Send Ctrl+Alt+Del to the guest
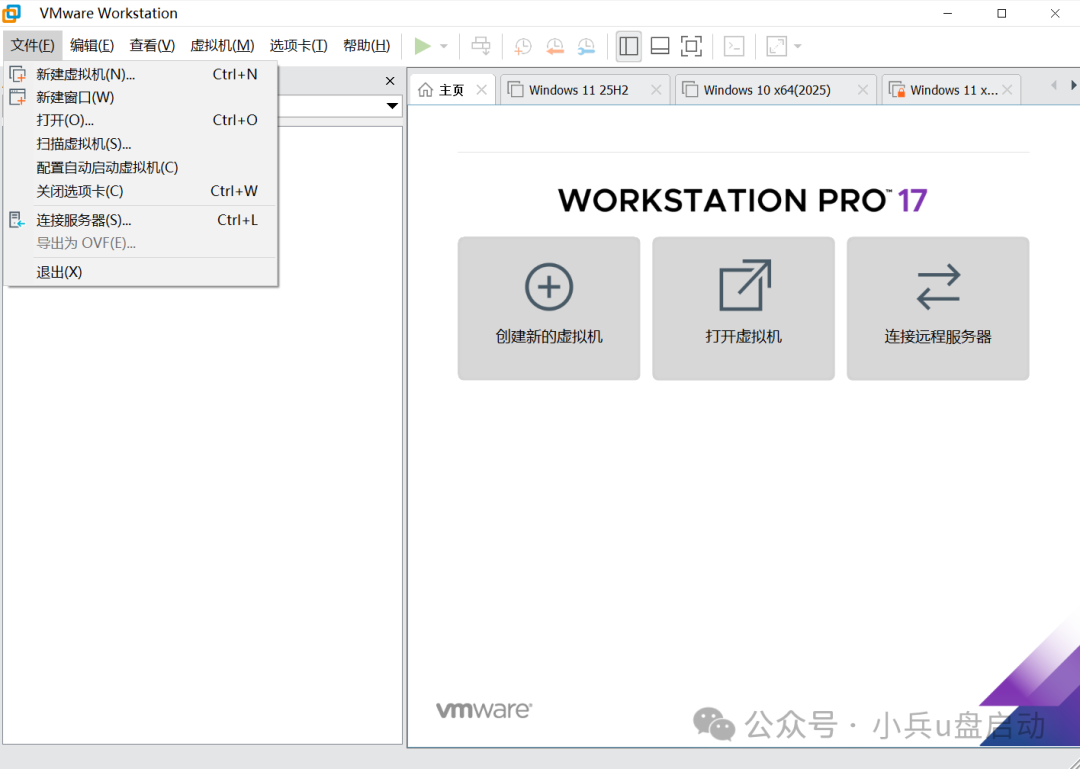Image resolution: width=1080 pixels, height=769 pixels. click(480, 45)
